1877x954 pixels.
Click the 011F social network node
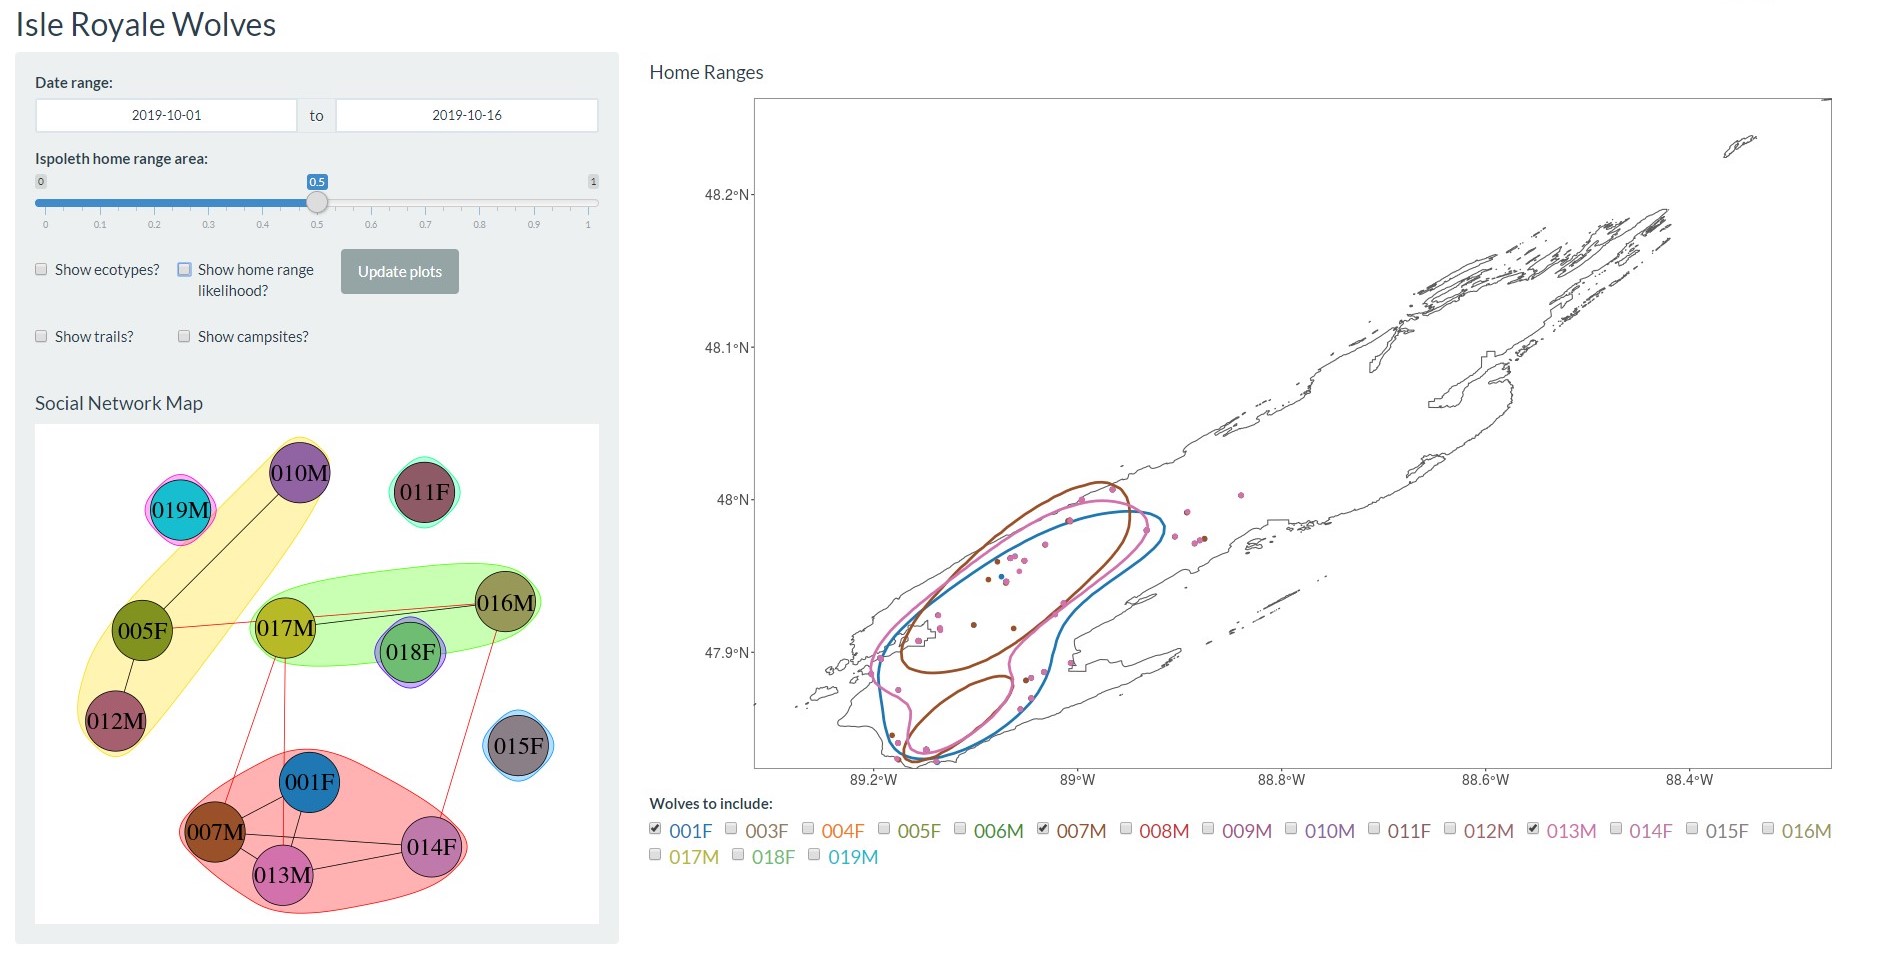[x=424, y=492]
